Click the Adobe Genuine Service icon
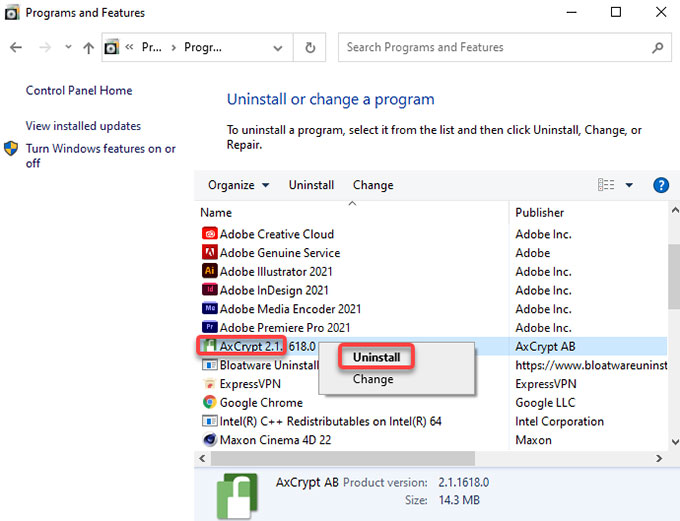Screen dimensions: 680x521 (x=209, y=252)
